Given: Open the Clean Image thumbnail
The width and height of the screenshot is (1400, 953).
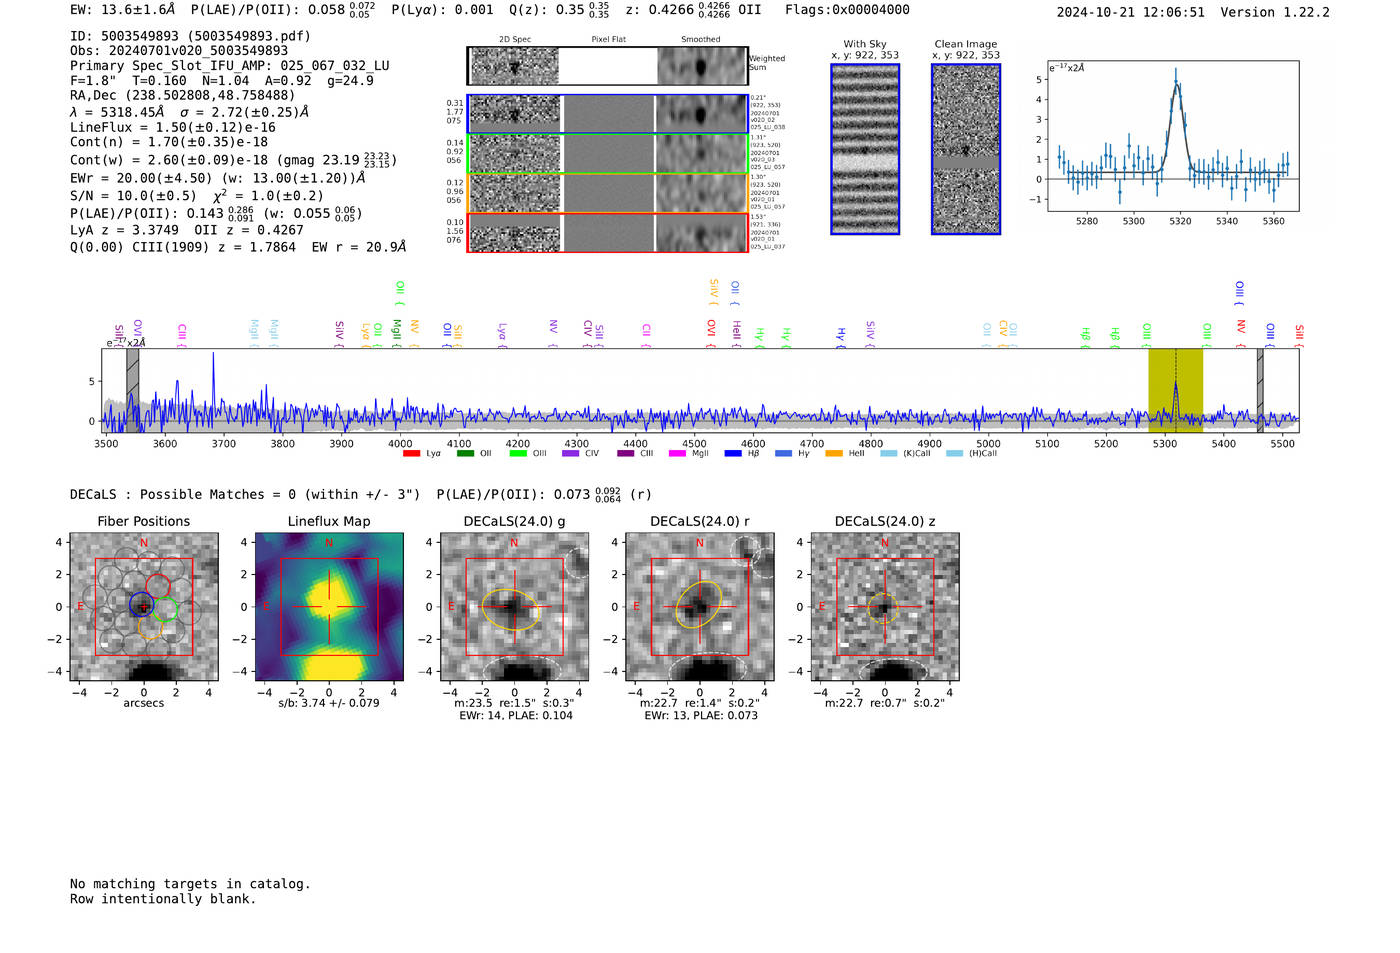Looking at the screenshot, I should 966,149.
